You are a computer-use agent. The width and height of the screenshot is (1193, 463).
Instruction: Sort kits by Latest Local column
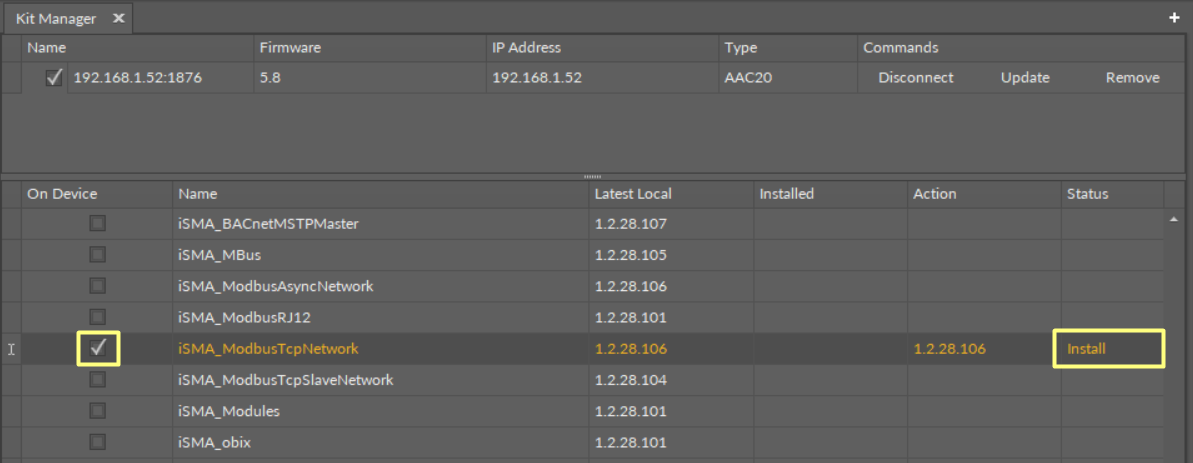click(633, 194)
